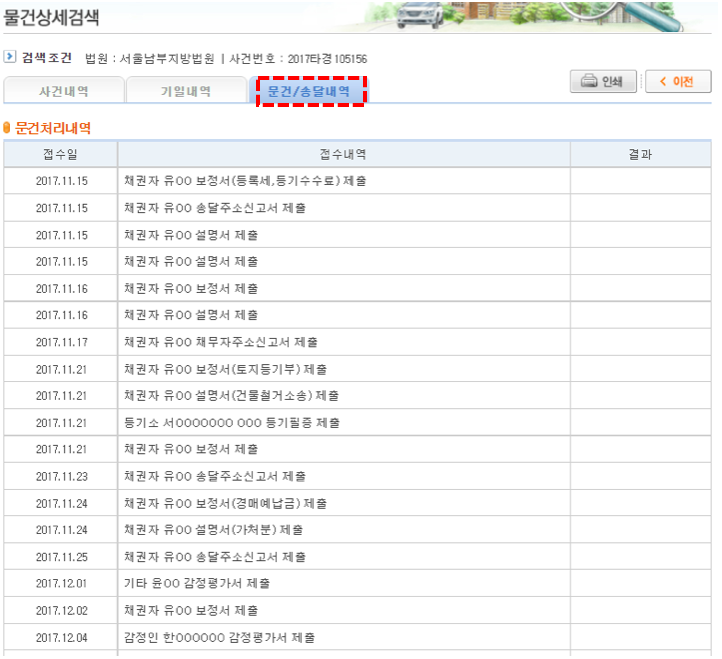
Task: Click the 접수일 column header
Action: click(60, 154)
